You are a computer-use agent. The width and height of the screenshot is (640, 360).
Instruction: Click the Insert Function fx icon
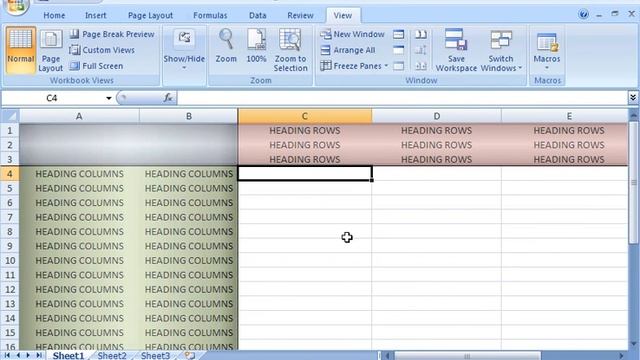pos(168,98)
